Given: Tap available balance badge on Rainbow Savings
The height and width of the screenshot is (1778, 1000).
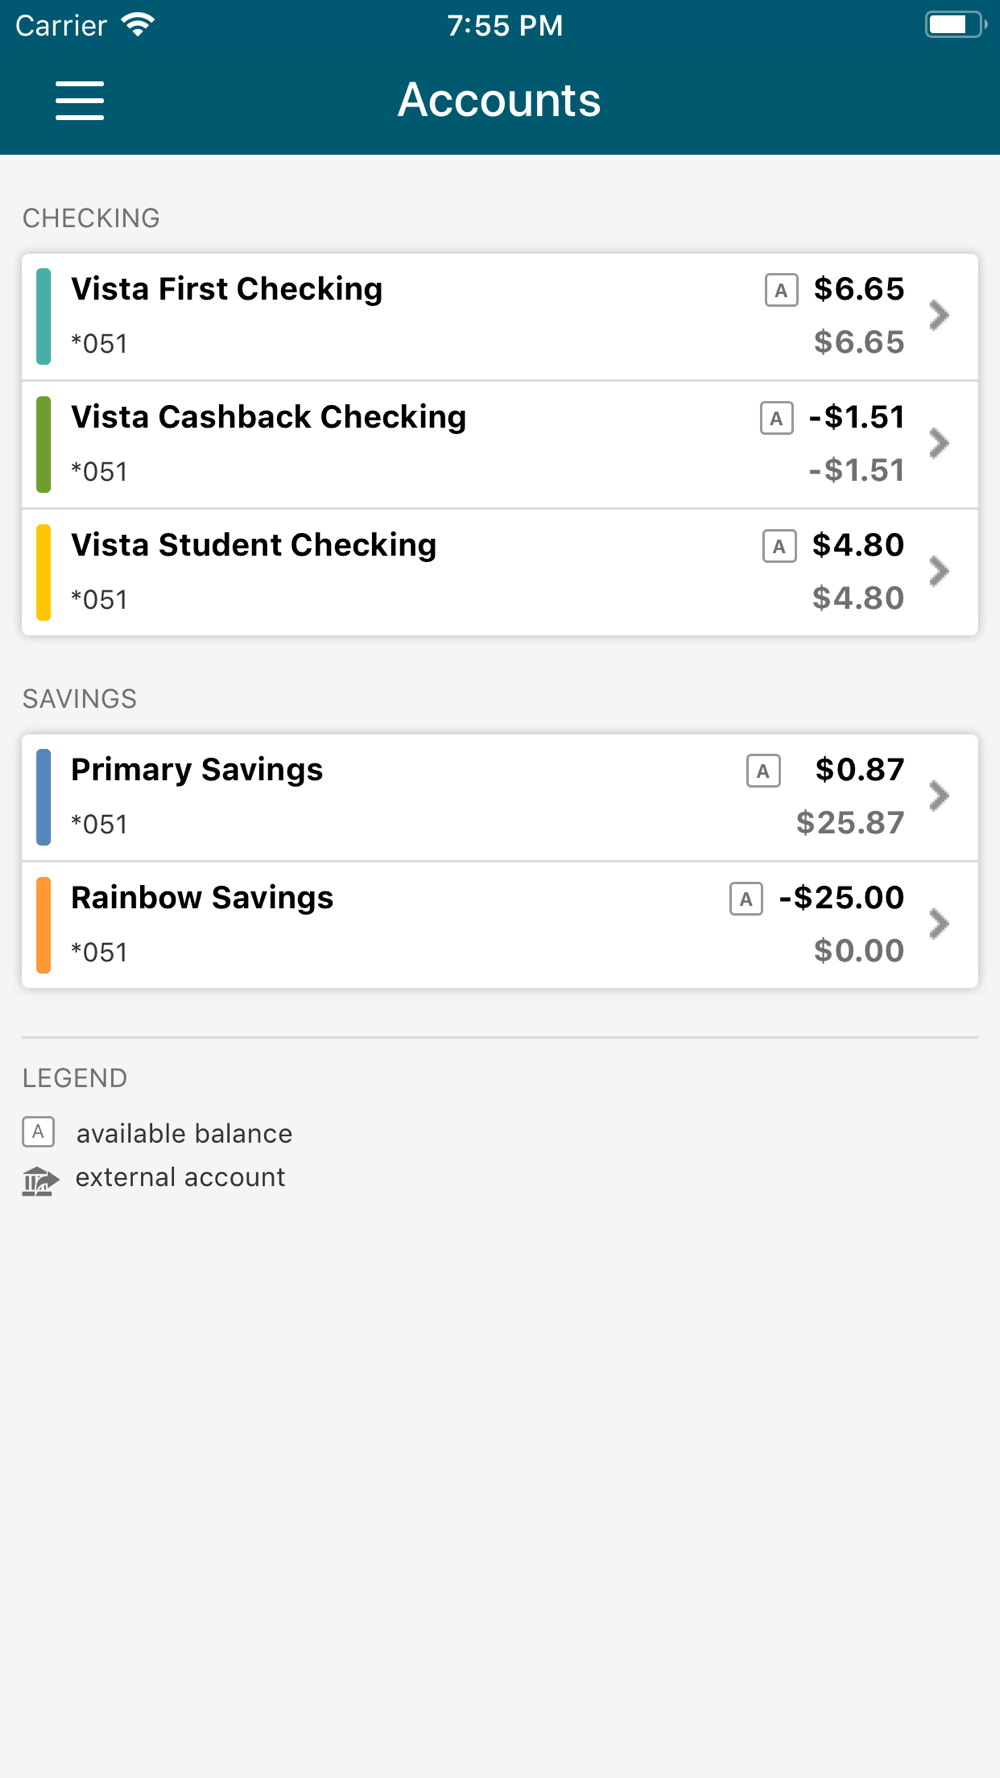Looking at the screenshot, I should tap(746, 899).
